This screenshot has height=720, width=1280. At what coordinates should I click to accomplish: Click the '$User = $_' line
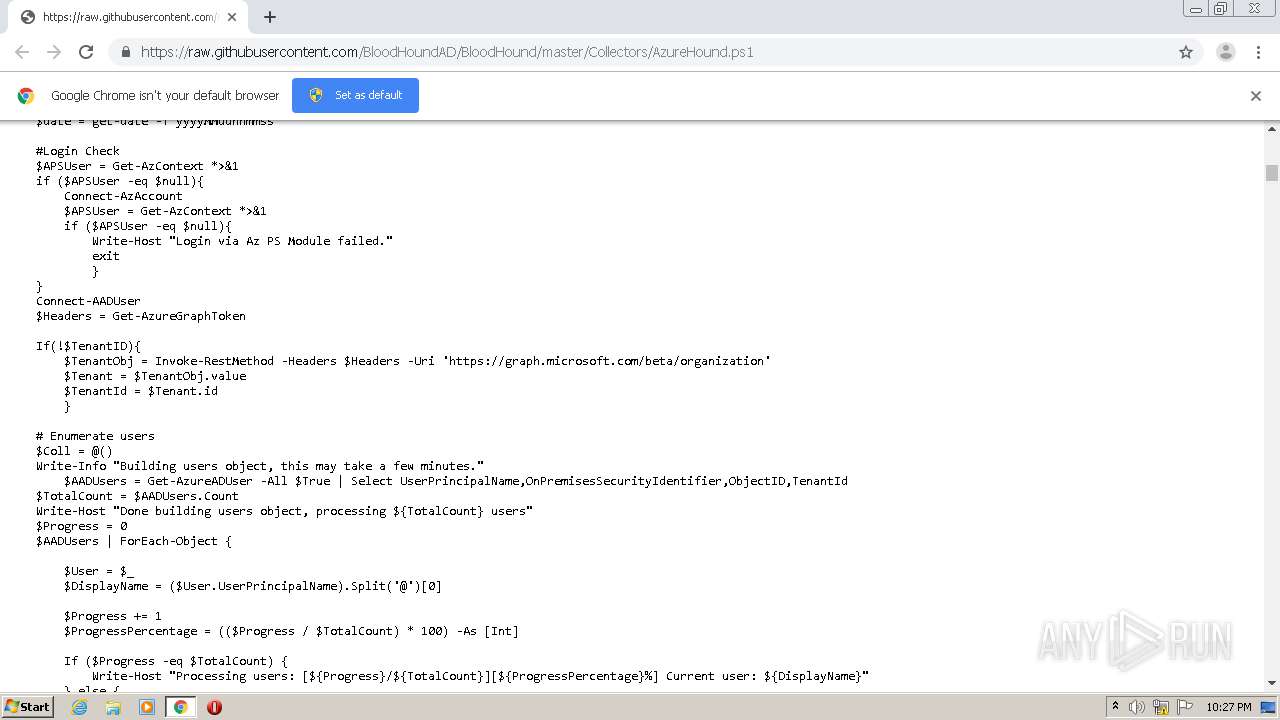99,571
